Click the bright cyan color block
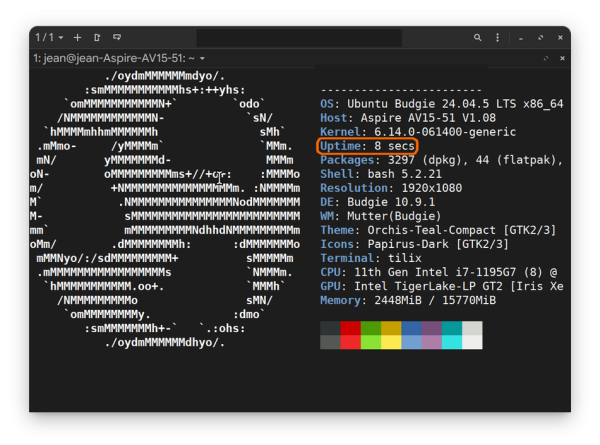 tap(452, 342)
